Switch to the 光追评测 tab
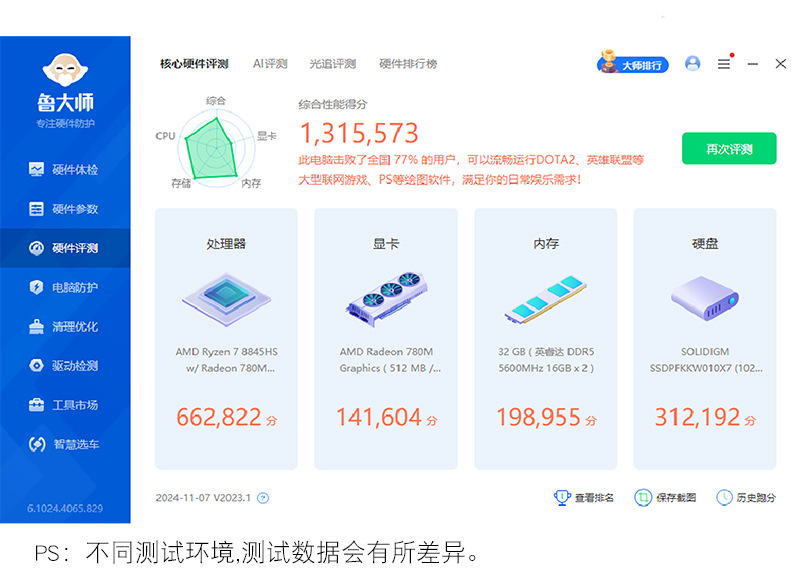This screenshot has width=800, height=574. (333, 64)
